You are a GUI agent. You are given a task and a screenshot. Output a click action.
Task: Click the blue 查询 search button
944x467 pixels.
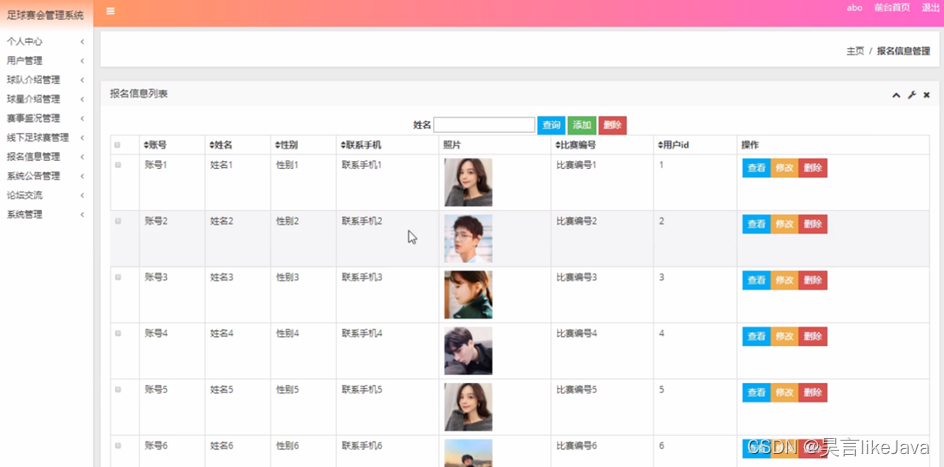coord(551,125)
